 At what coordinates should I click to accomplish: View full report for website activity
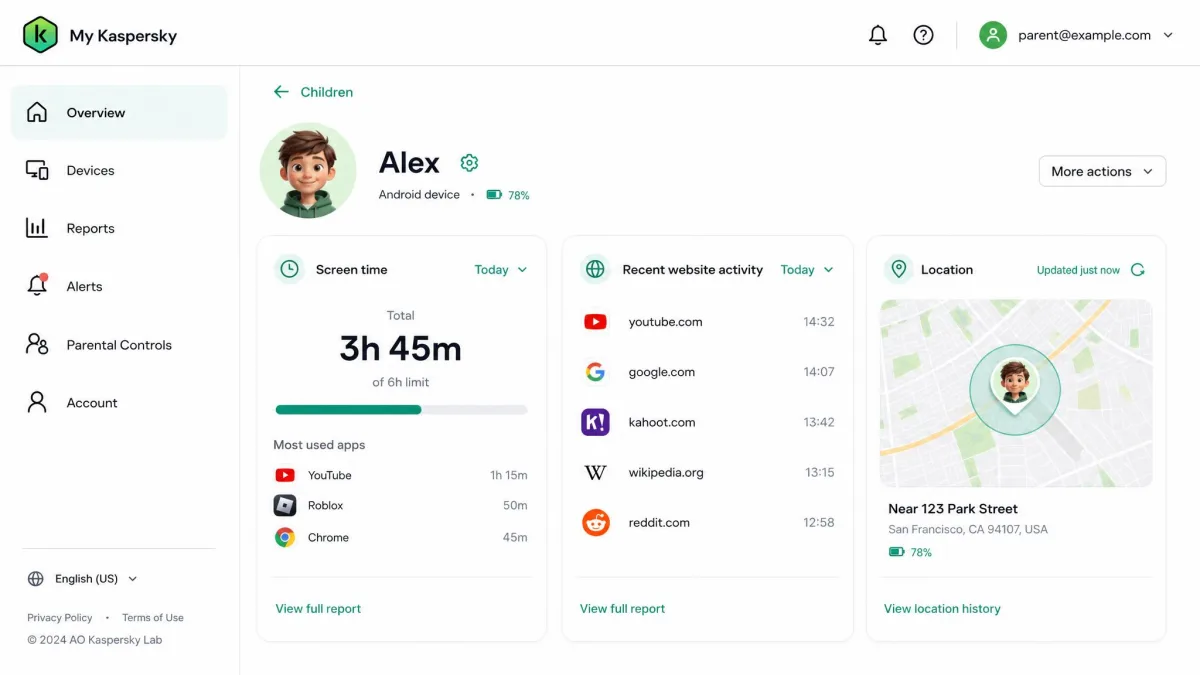[622, 609]
